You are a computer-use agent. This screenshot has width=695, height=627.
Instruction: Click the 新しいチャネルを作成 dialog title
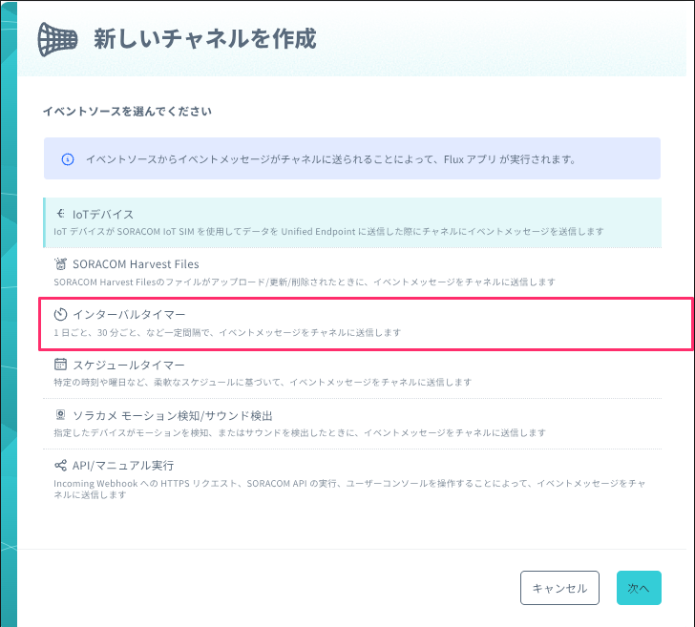(x=205, y=39)
